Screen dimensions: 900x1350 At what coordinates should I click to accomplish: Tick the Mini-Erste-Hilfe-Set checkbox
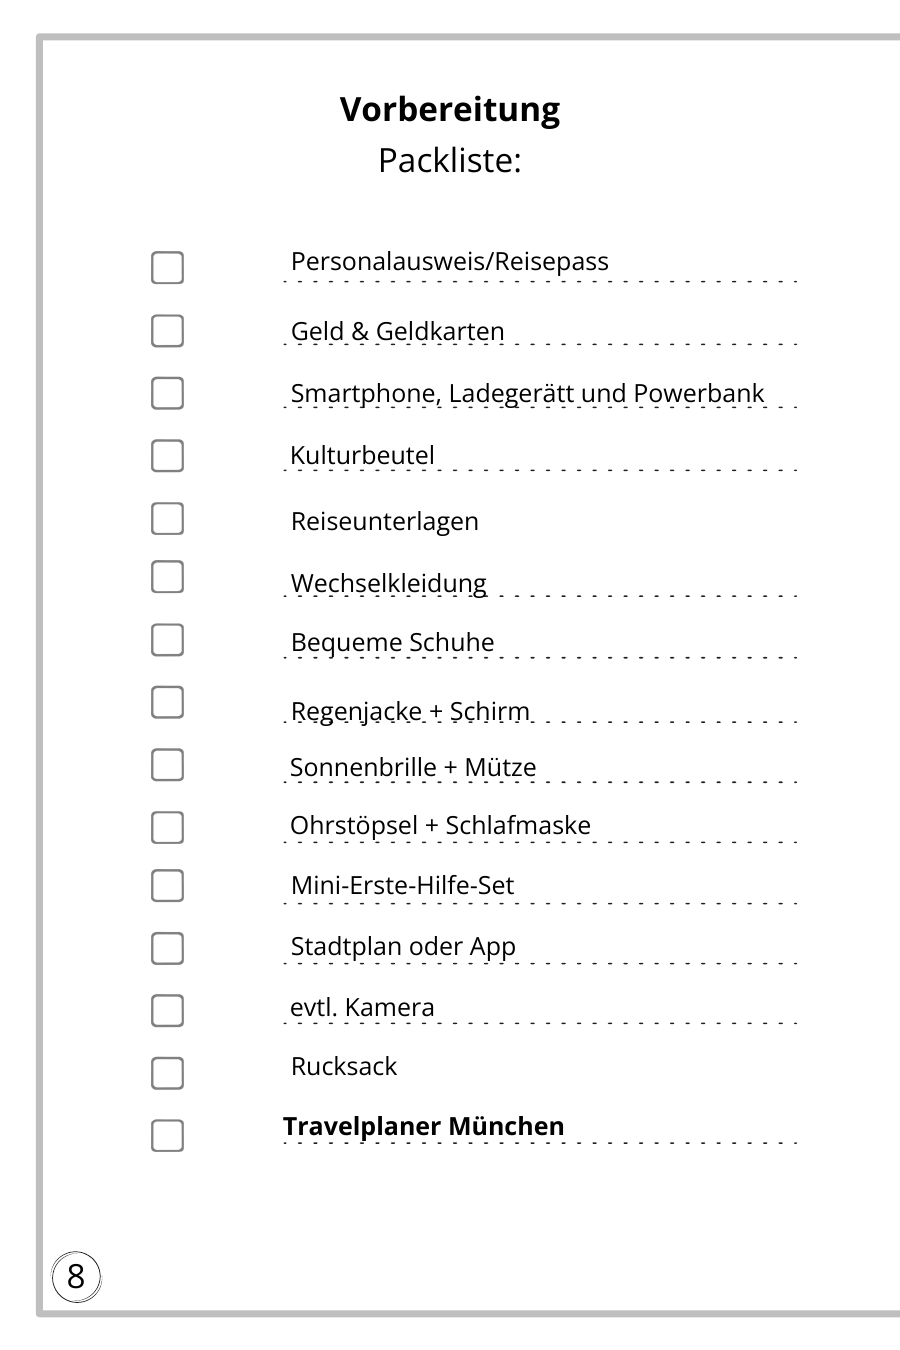click(167, 886)
